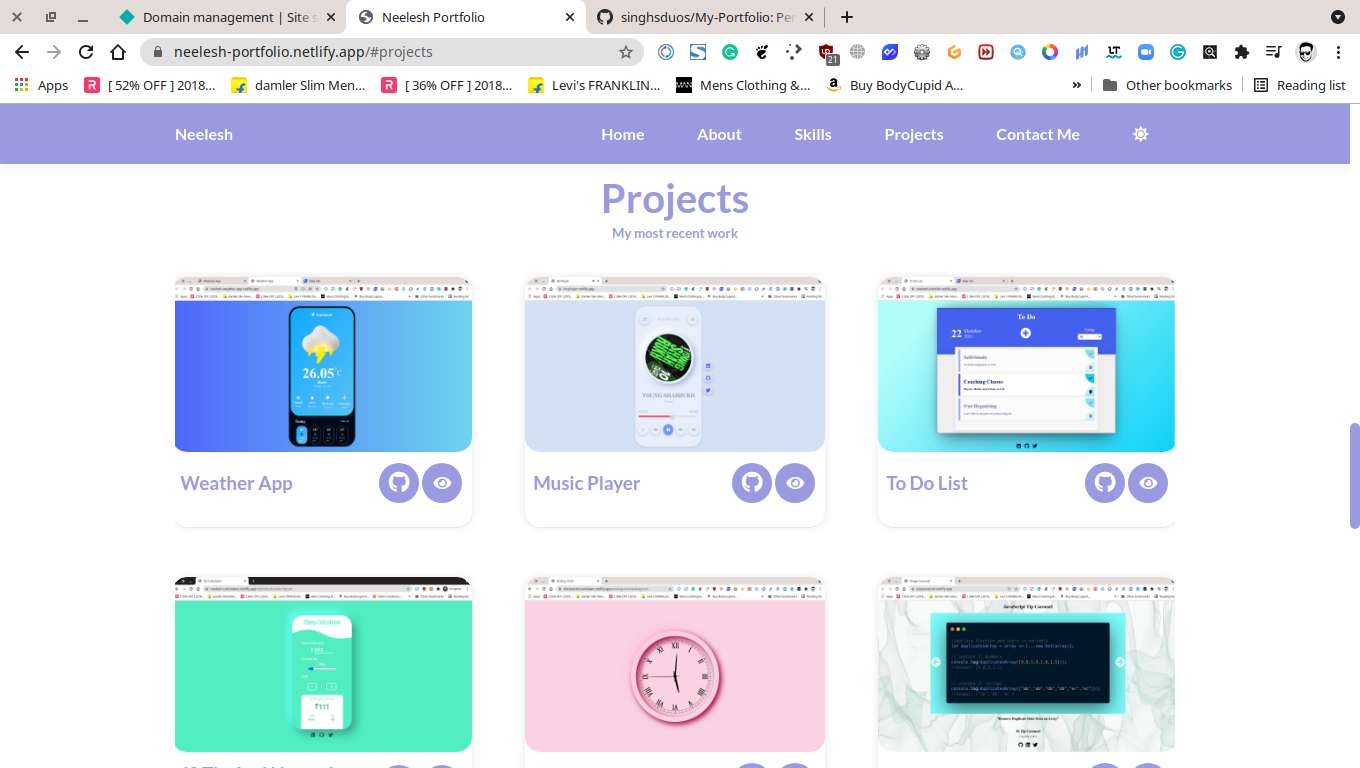Viewport: 1360px width, 768px height.
Task: Open a new browser tab
Action: 847,17
